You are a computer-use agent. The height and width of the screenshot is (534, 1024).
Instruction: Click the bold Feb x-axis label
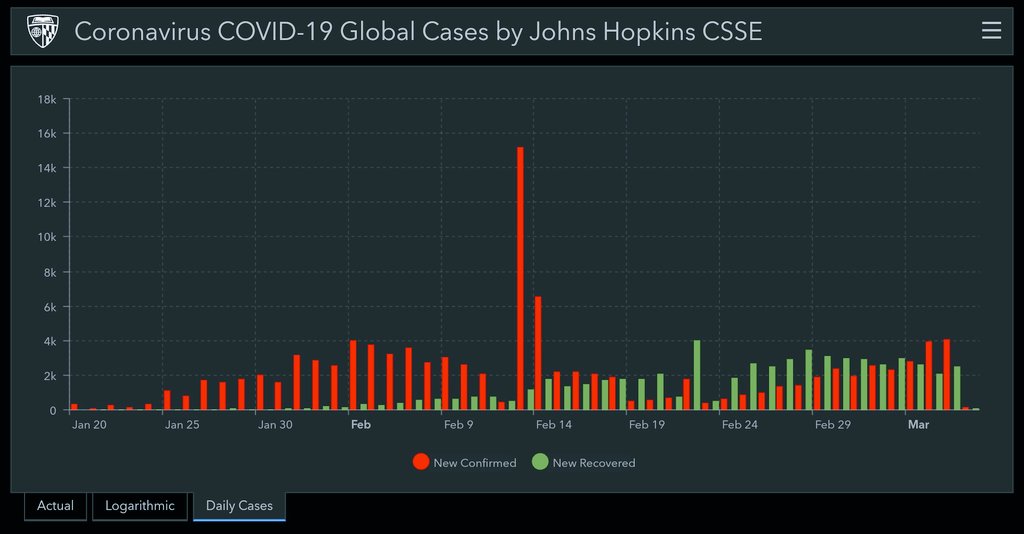tap(360, 424)
